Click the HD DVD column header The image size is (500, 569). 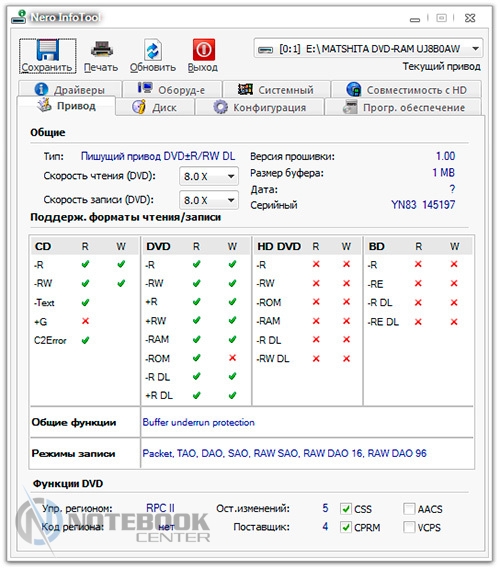[279, 246]
